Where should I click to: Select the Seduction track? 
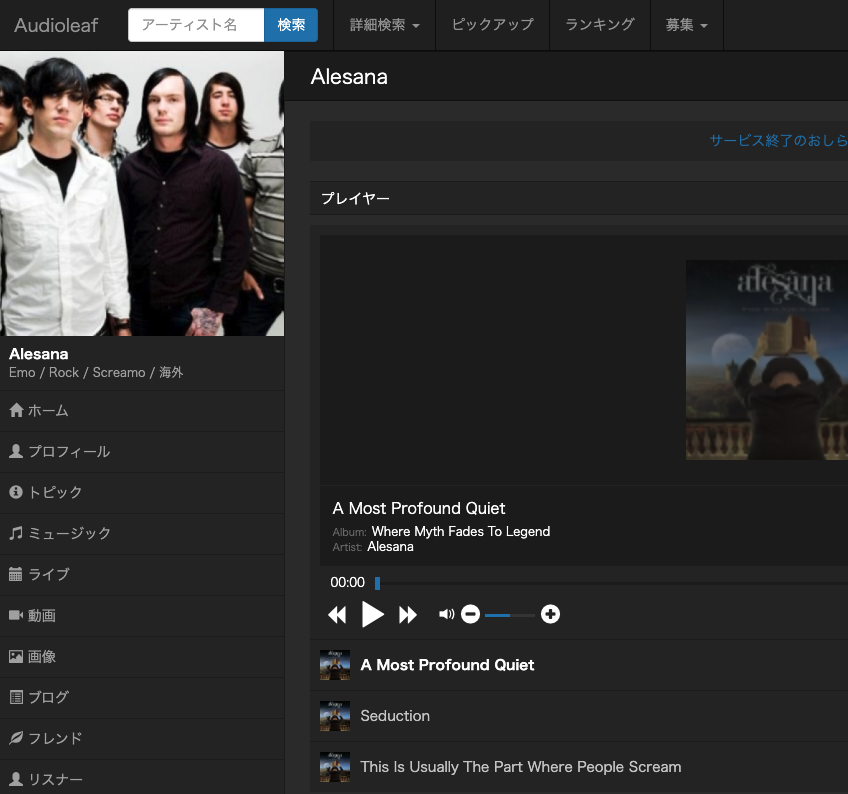tap(395, 716)
